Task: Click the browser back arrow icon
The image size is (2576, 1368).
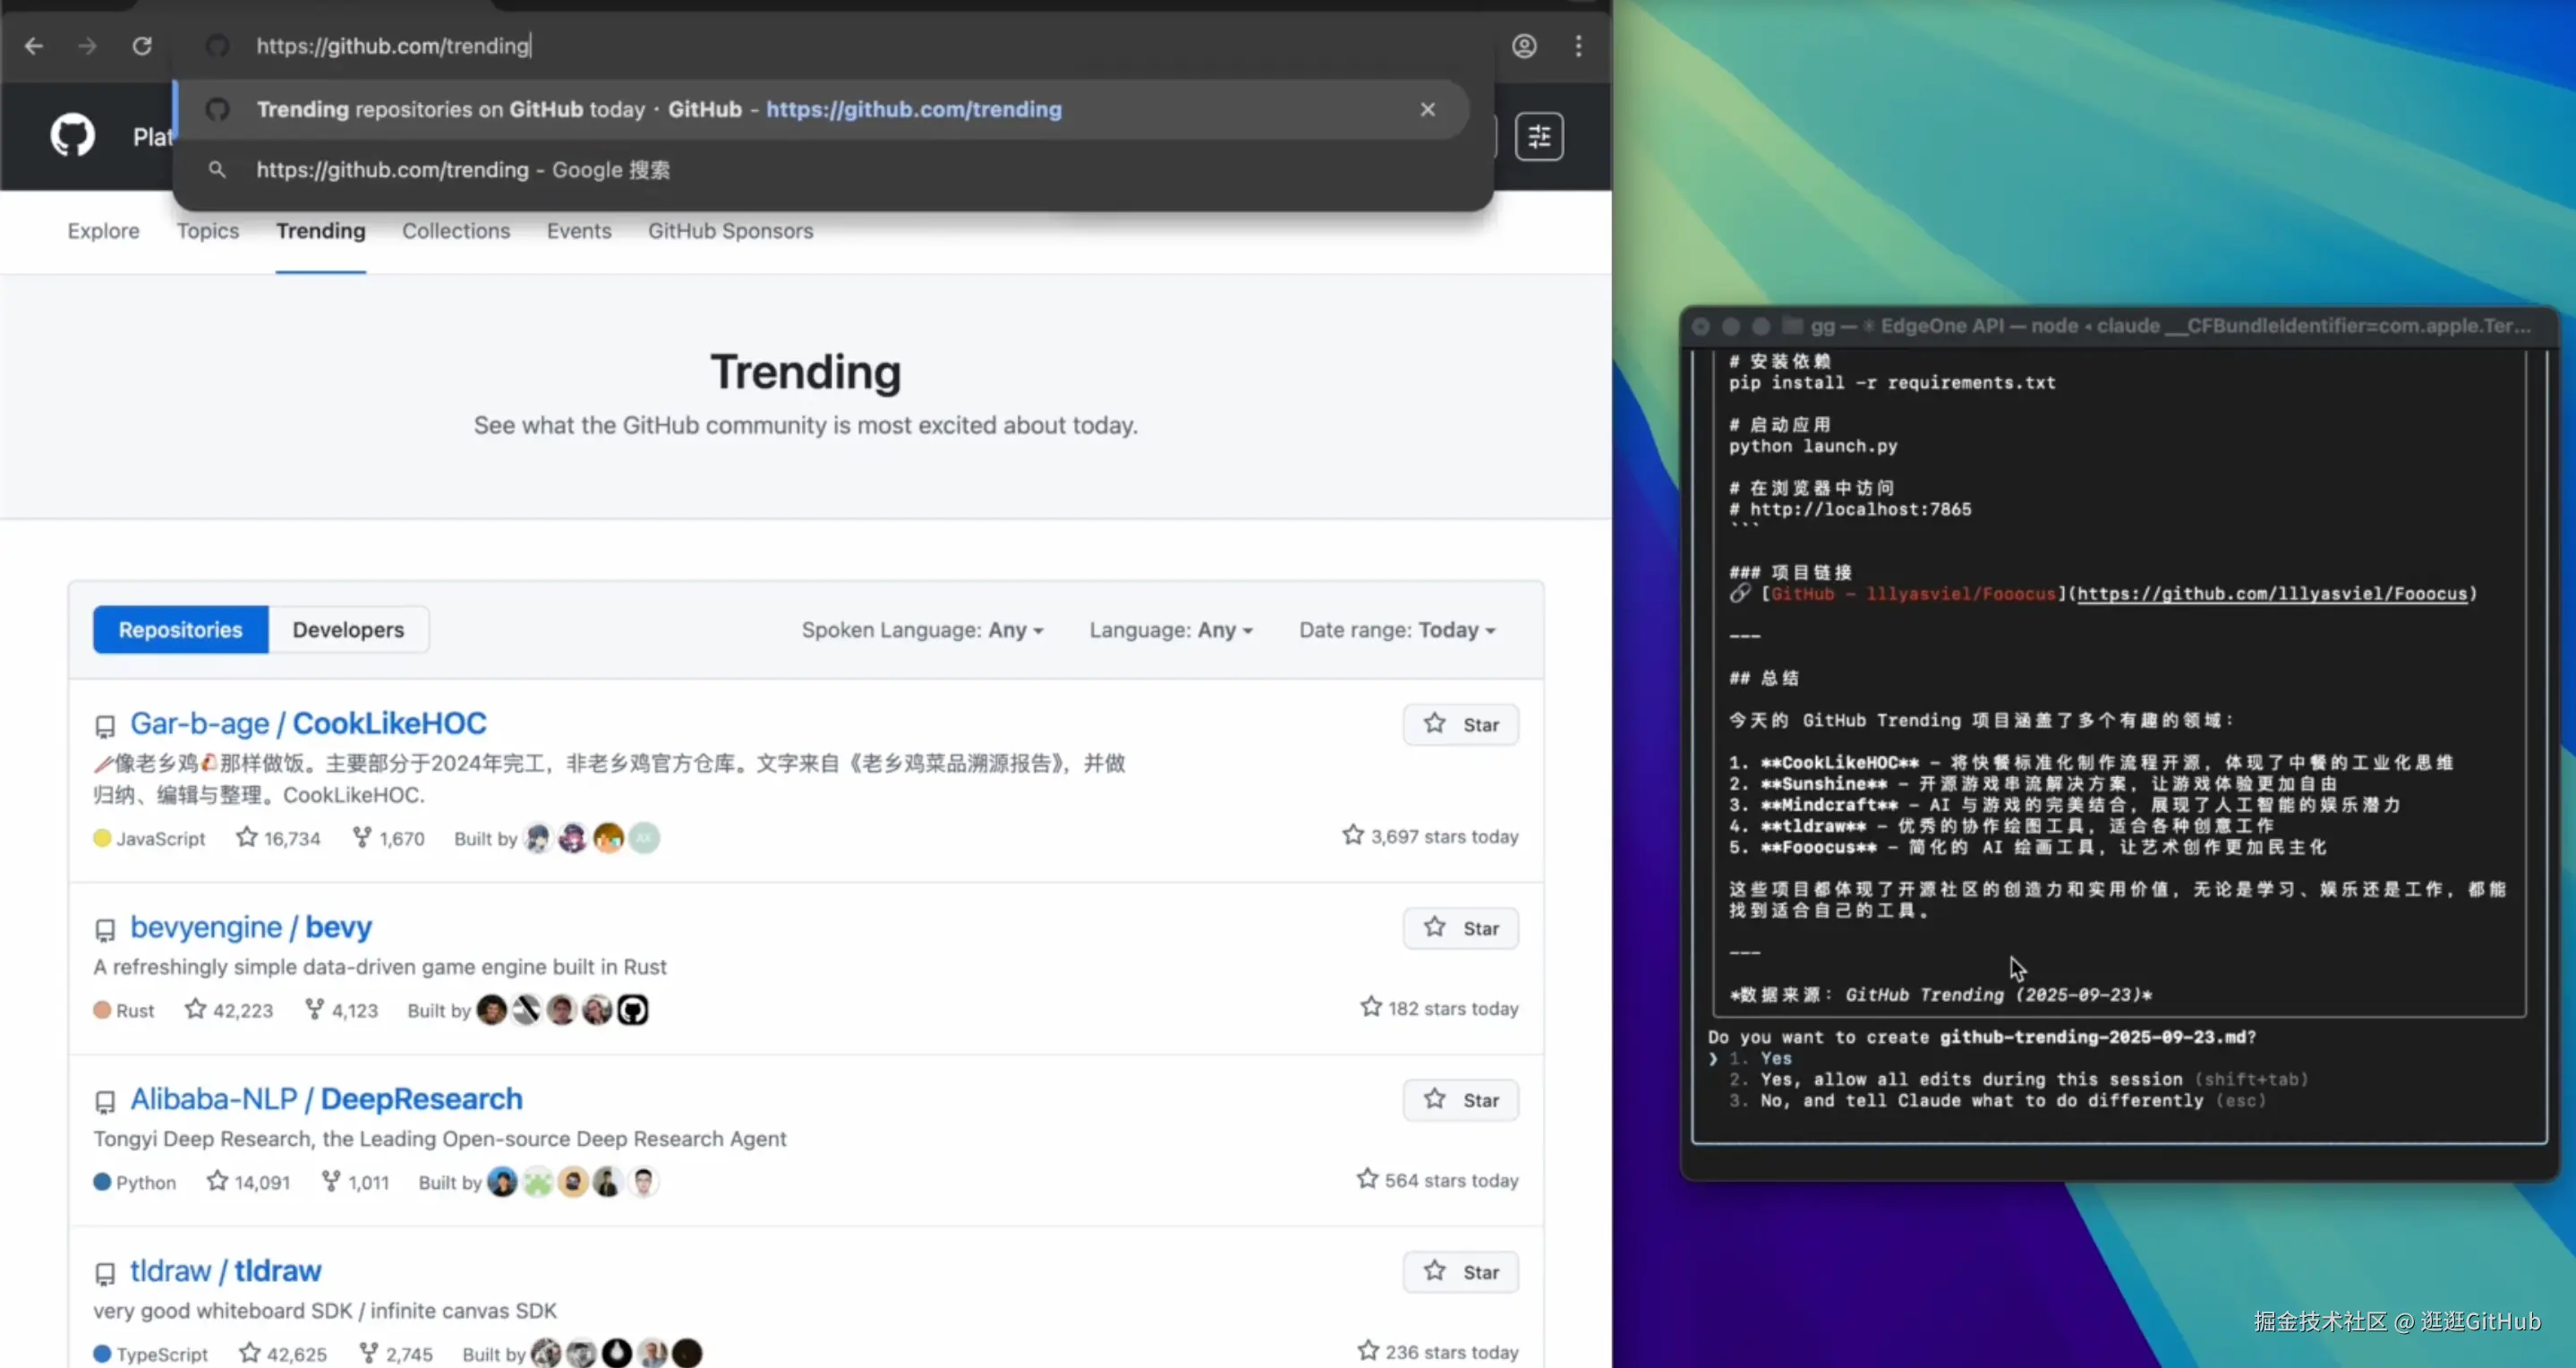Action: (x=34, y=46)
